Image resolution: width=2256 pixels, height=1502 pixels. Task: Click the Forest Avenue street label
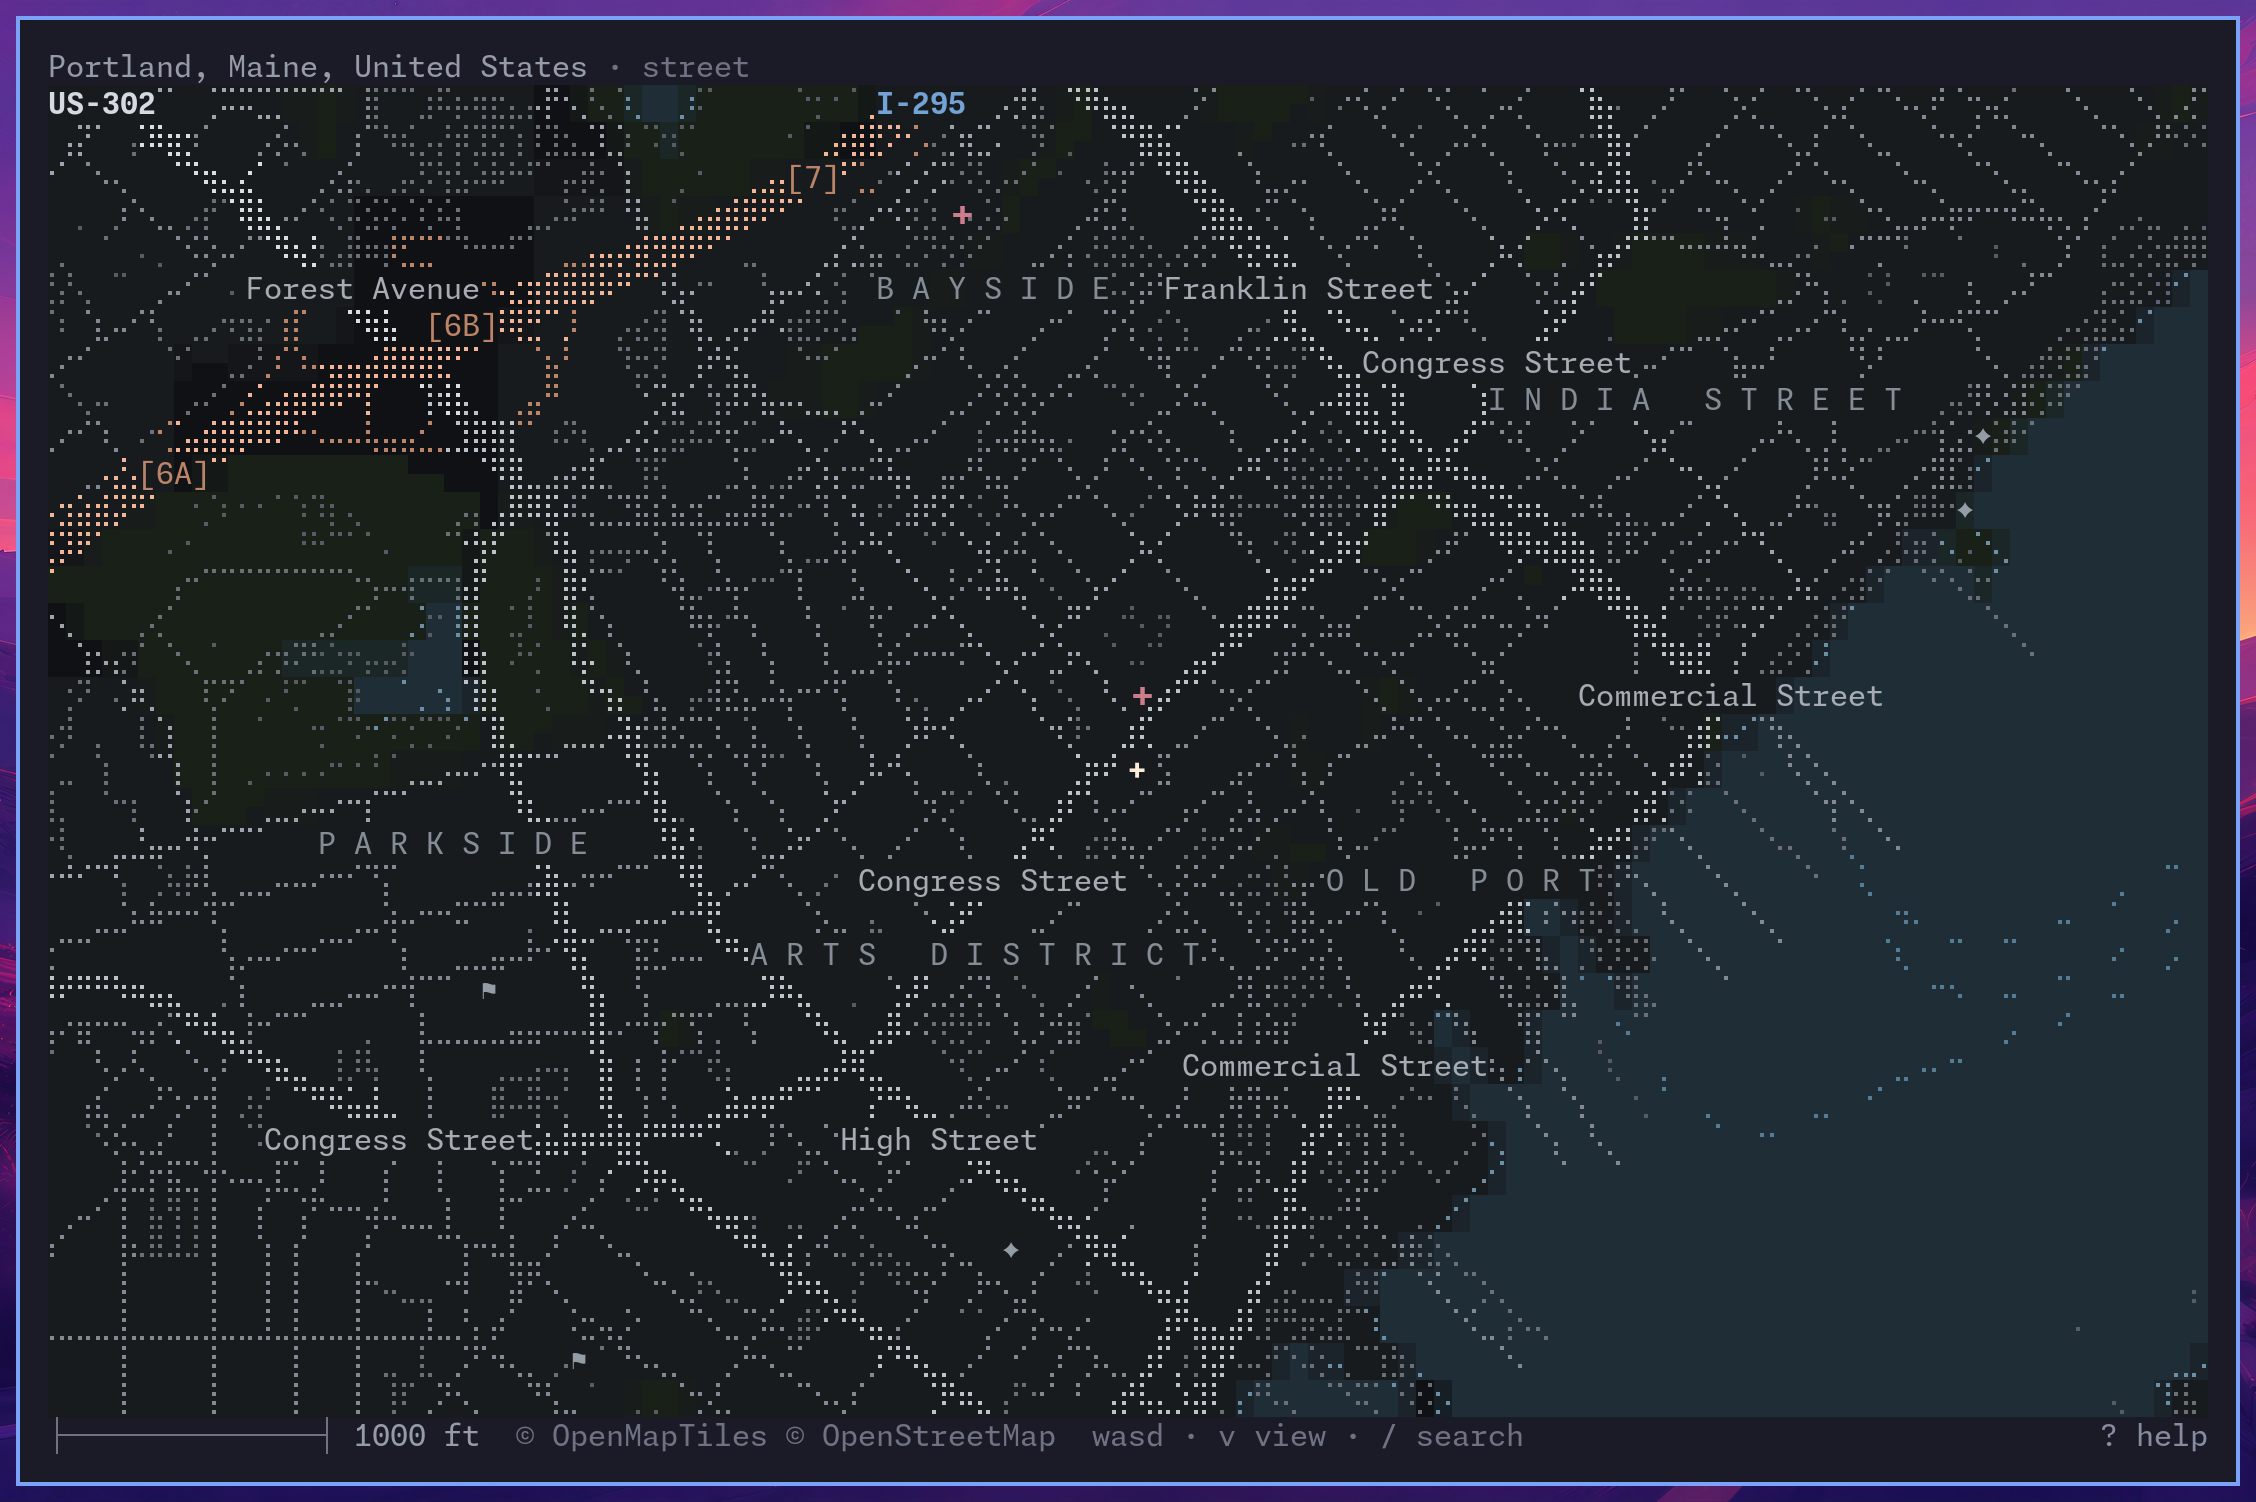point(363,289)
